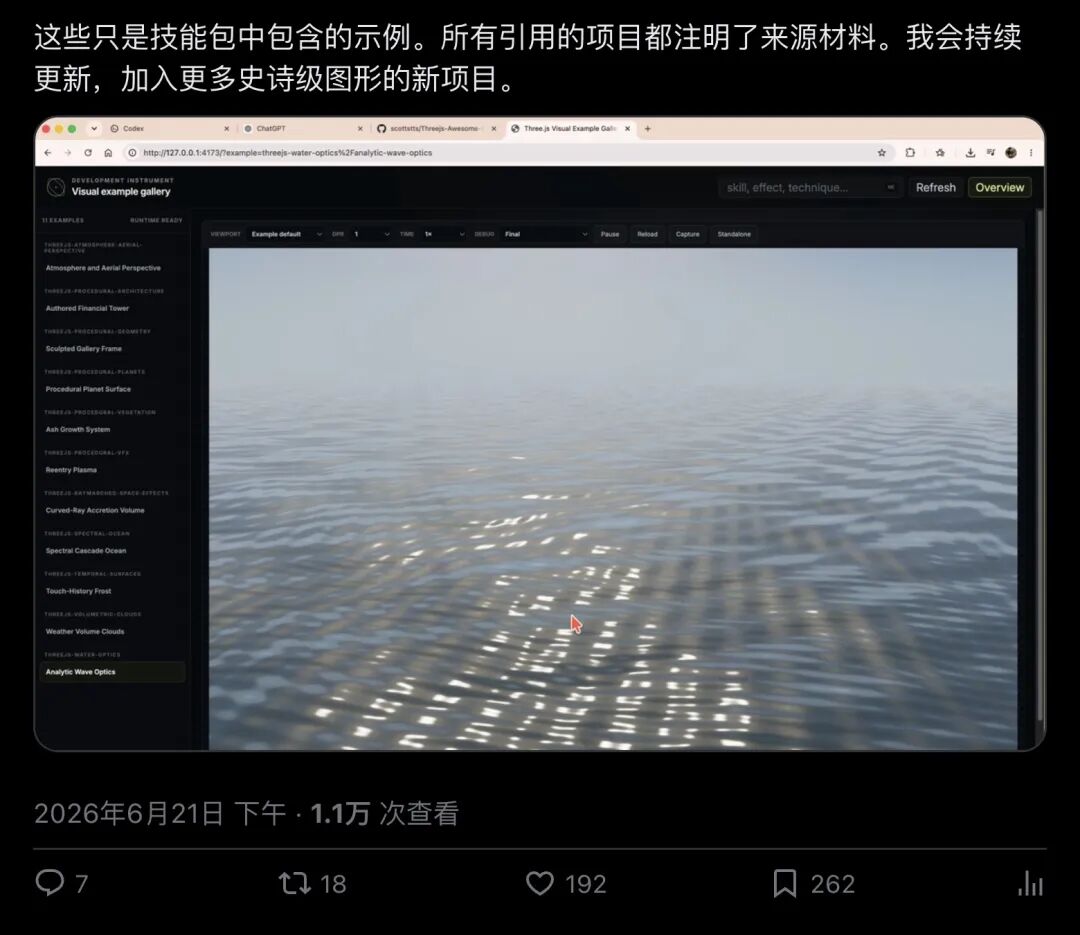Screen dimensions: 1080x935
Task: Click the Reload button in viewport toolbar
Action: point(647,234)
